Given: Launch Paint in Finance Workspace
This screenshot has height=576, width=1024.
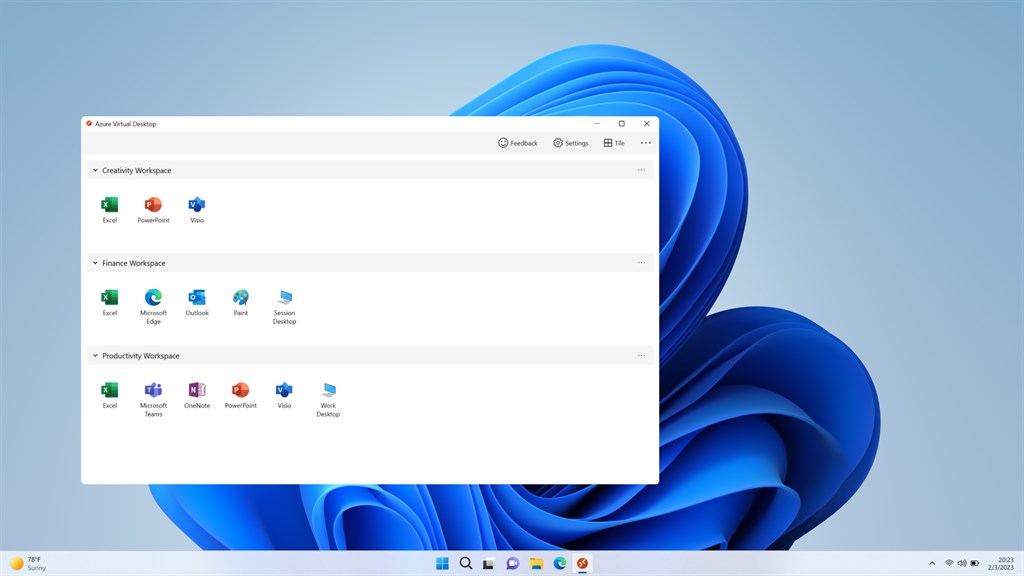Looking at the screenshot, I should tap(240, 302).
